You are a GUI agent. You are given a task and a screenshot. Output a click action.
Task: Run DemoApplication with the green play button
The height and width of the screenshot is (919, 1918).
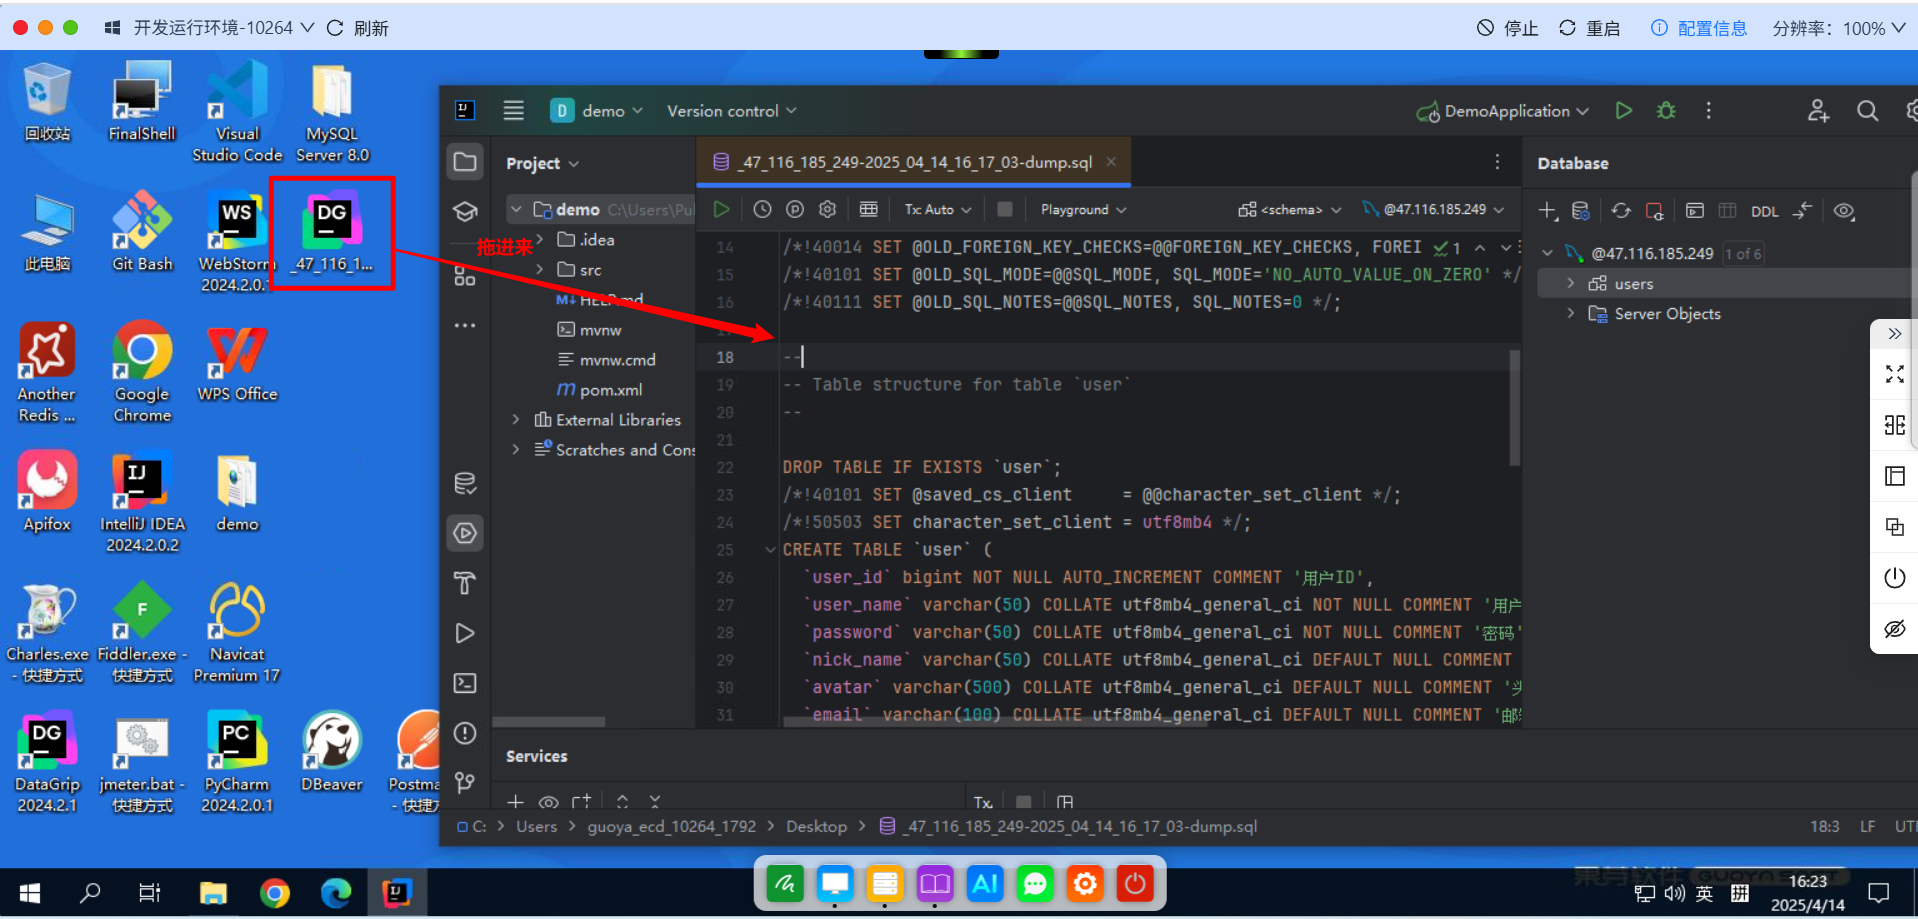tap(1624, 111)
